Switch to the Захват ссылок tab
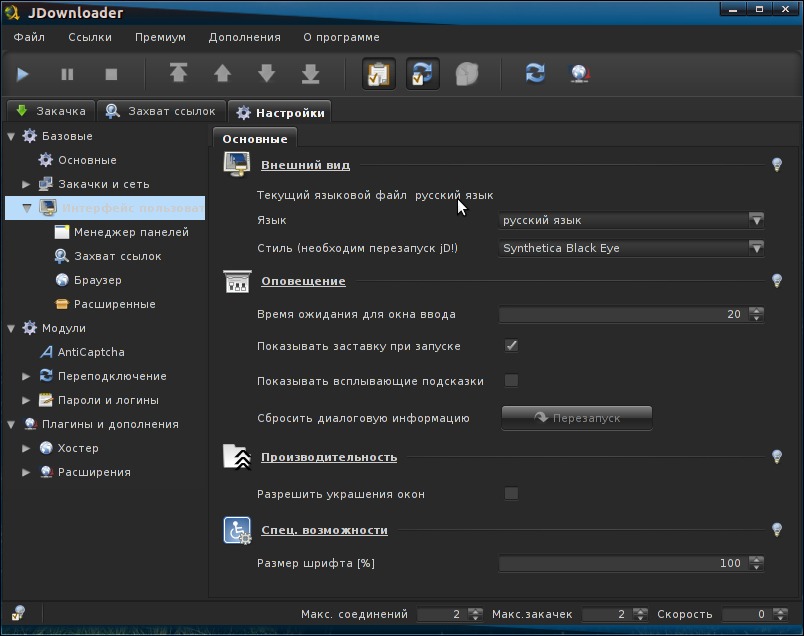 pyautogui.click(x=161, y=111)
